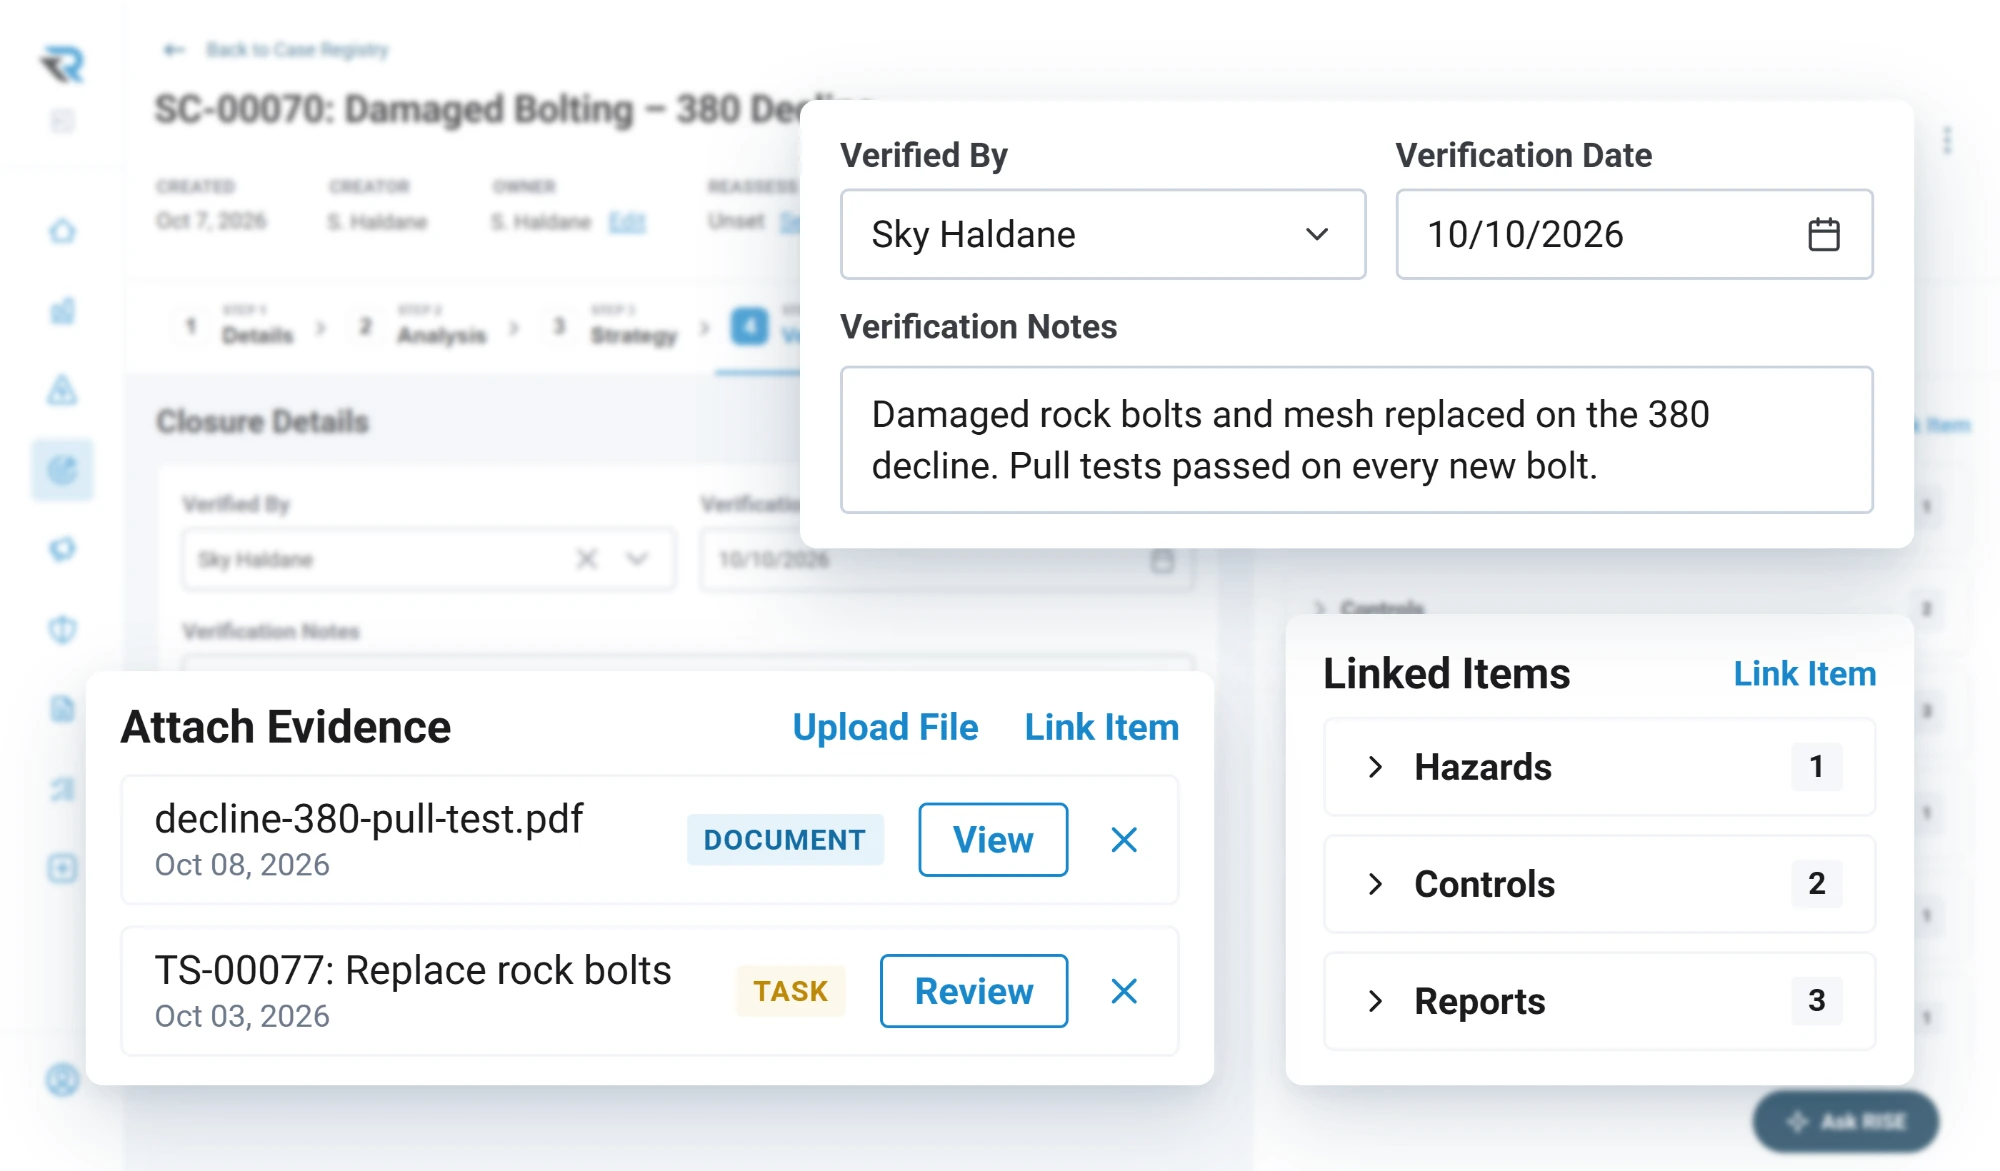This screenshot has height=1171, width=2000.
Task: Select step 4 in the stepper
Action: [x=750, y=326]
